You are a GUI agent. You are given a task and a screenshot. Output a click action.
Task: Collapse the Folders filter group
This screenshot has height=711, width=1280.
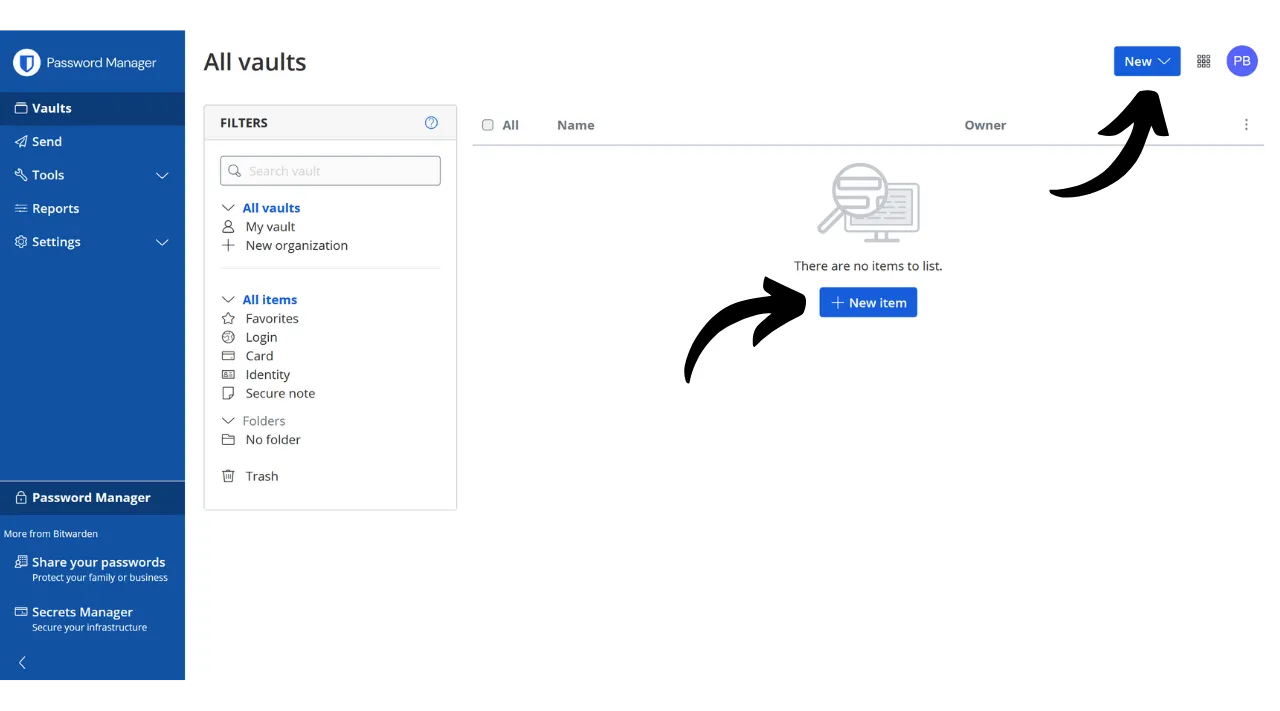(228, 421)
